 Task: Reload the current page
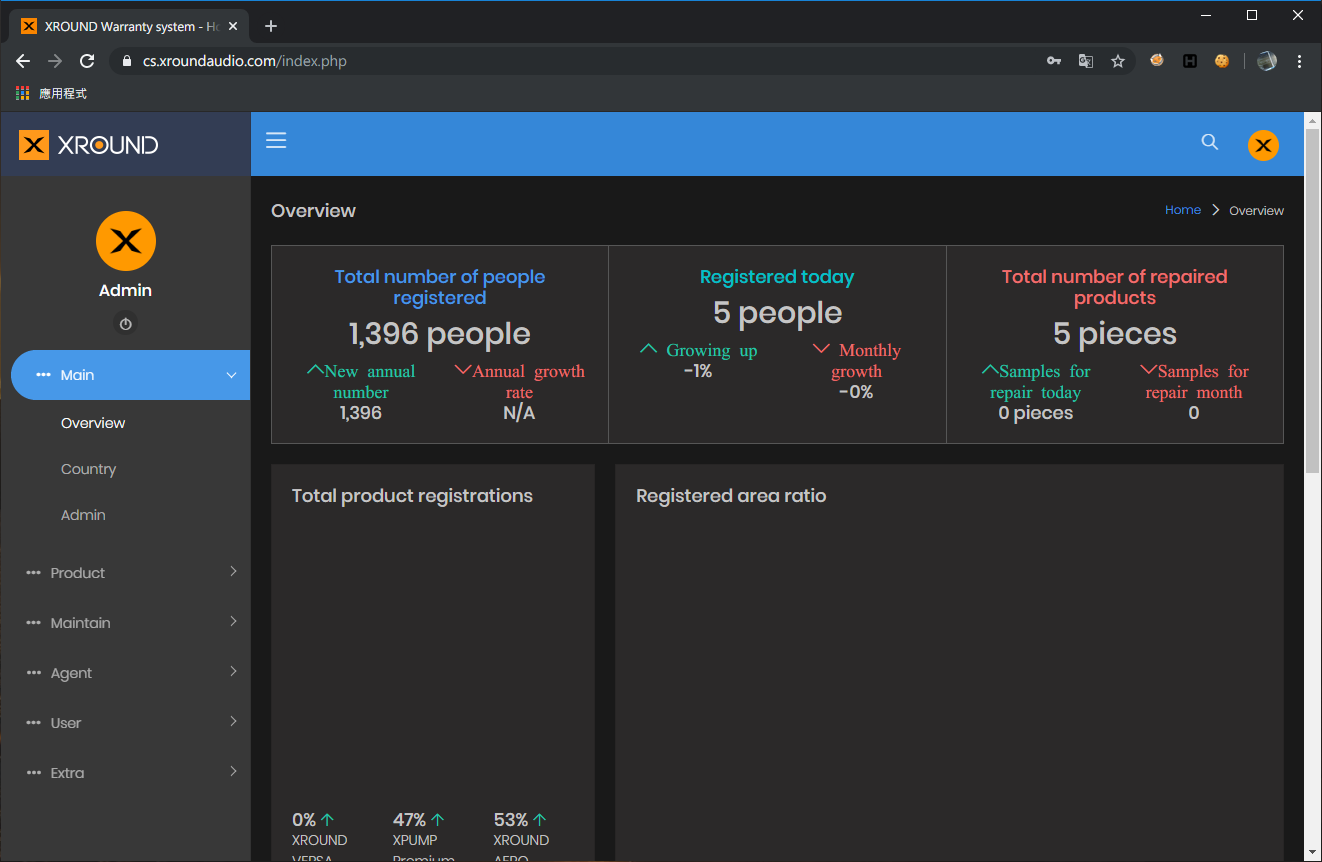point(87,61)
